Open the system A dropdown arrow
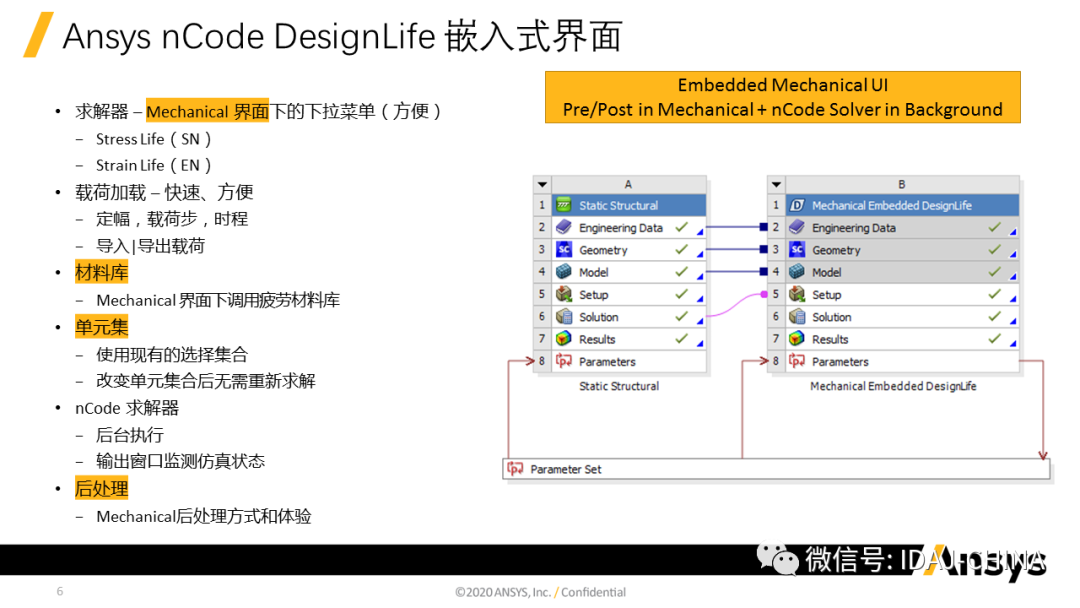 [x=542, y=185]
